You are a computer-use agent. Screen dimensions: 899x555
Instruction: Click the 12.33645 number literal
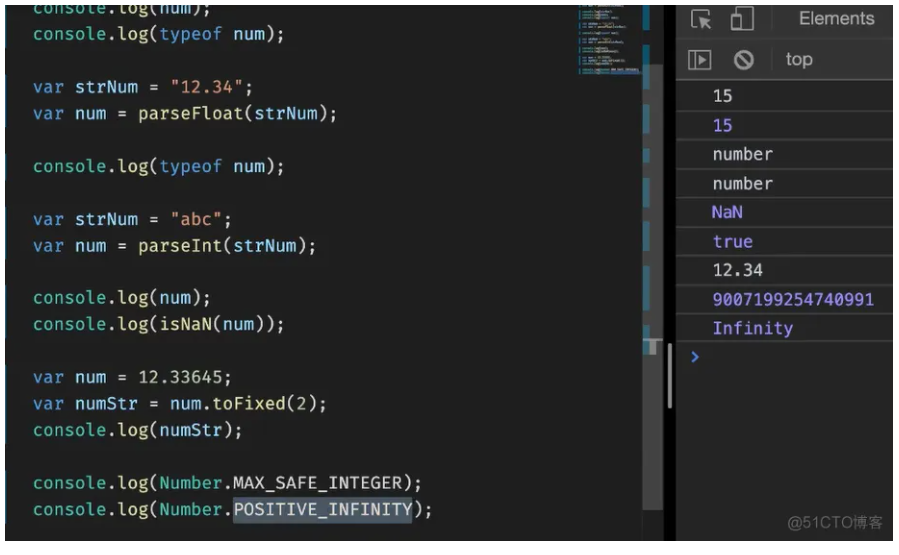180,377
